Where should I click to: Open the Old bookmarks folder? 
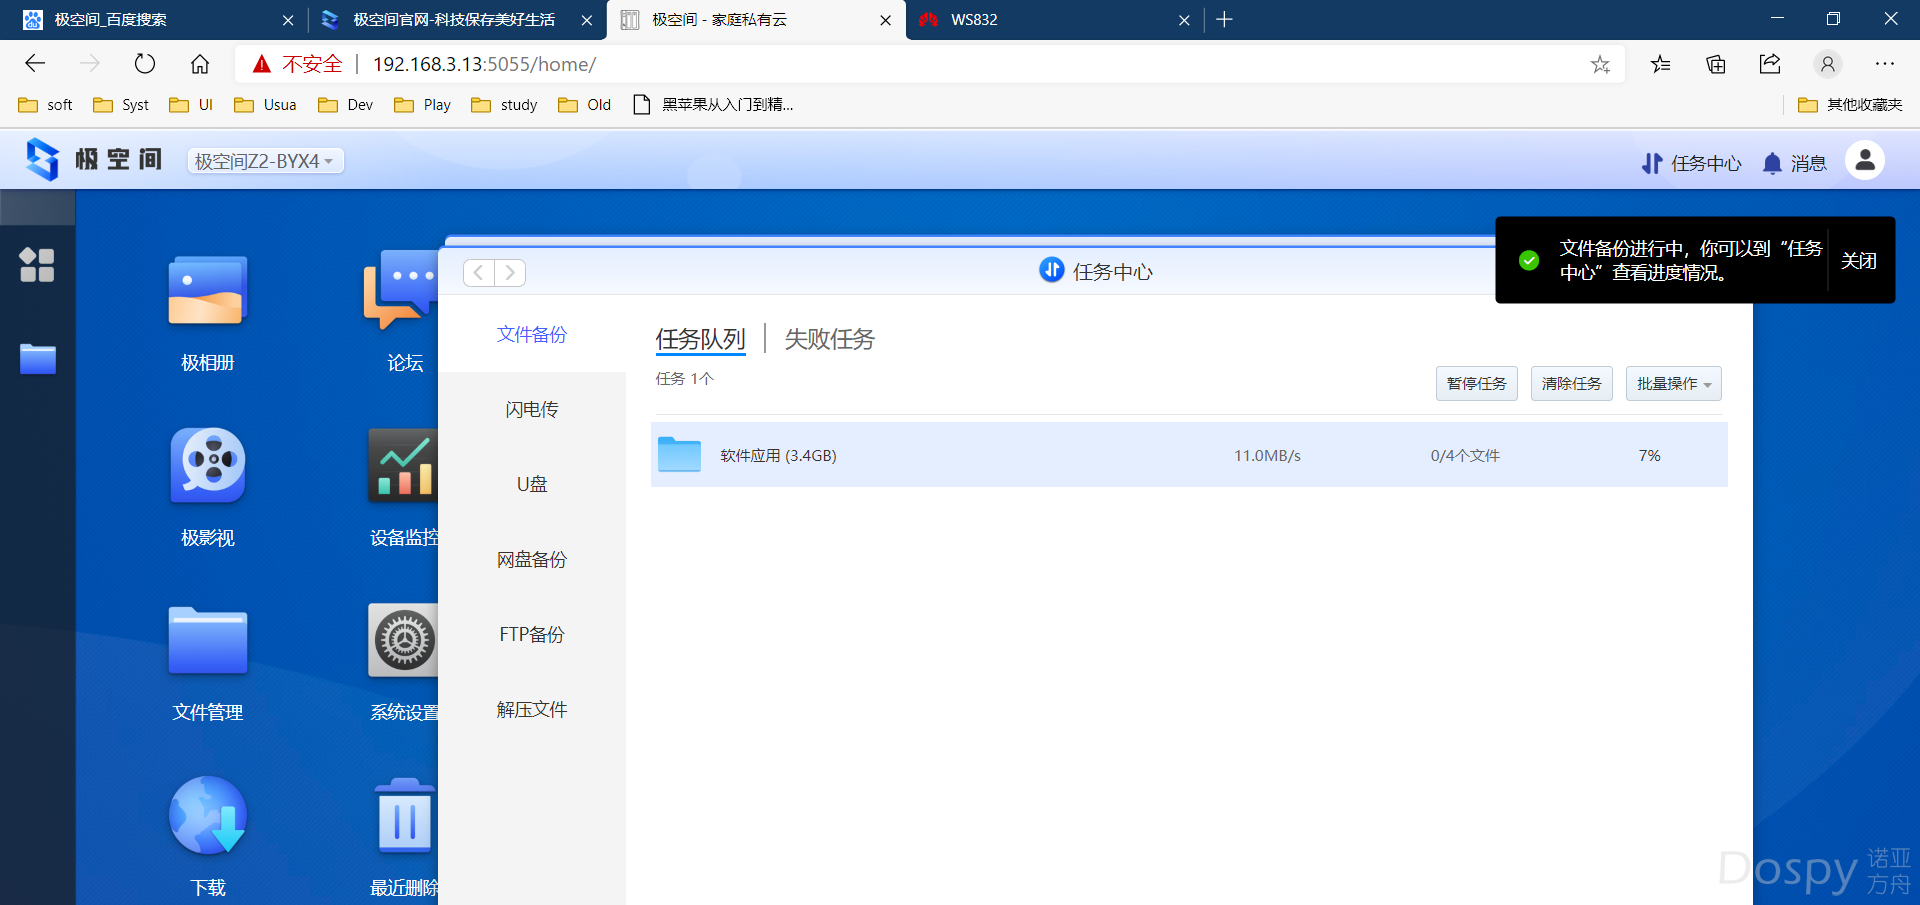click(585, 105)
